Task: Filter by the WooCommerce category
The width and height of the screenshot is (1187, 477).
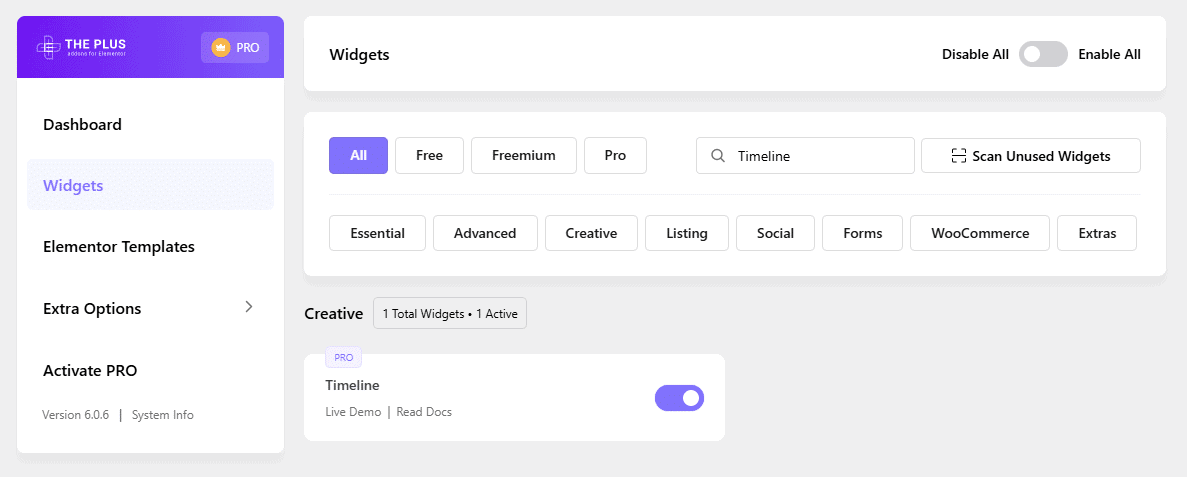Action: point(979,233)
